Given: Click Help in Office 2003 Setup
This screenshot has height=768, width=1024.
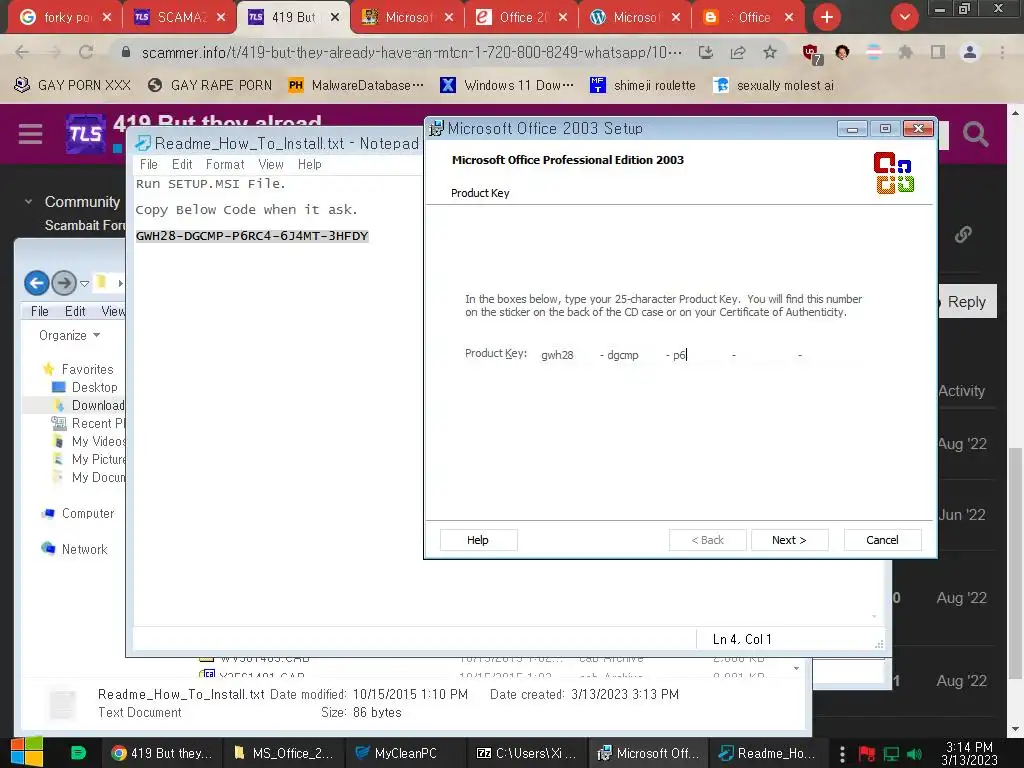Looking at the screenshot, I should (477, 540).
